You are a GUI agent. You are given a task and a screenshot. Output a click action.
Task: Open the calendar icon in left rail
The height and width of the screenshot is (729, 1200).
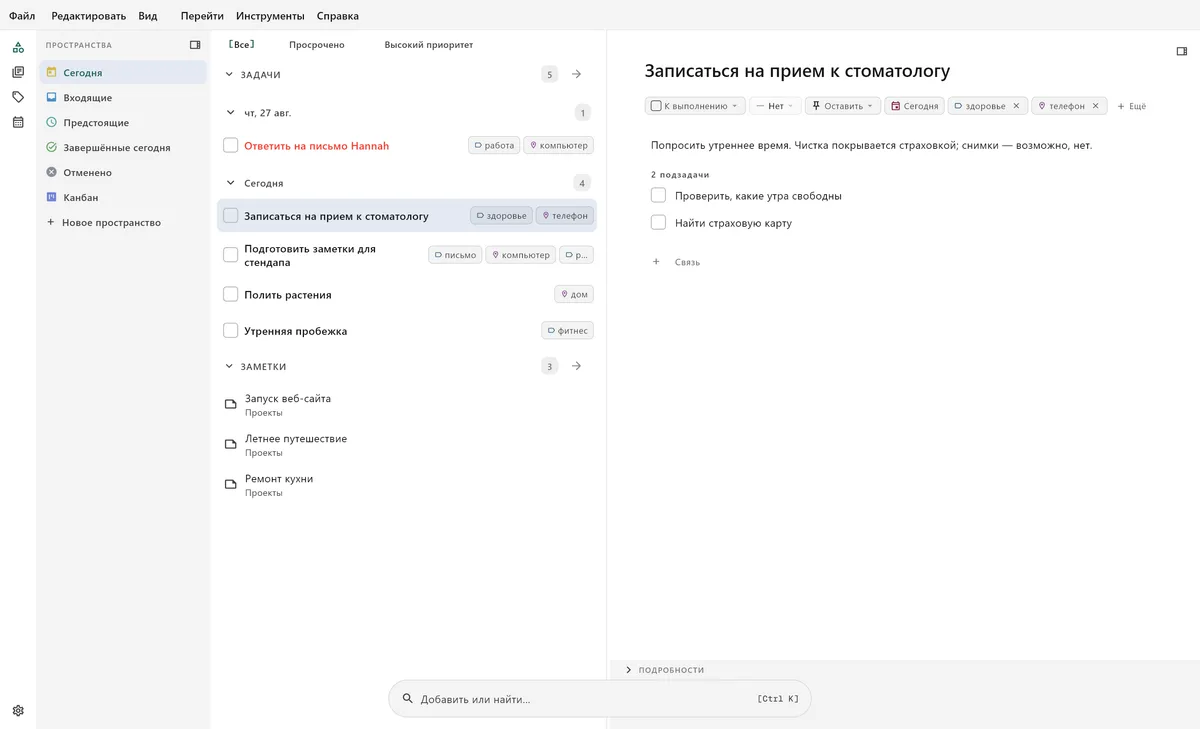[x=18, y=122]
